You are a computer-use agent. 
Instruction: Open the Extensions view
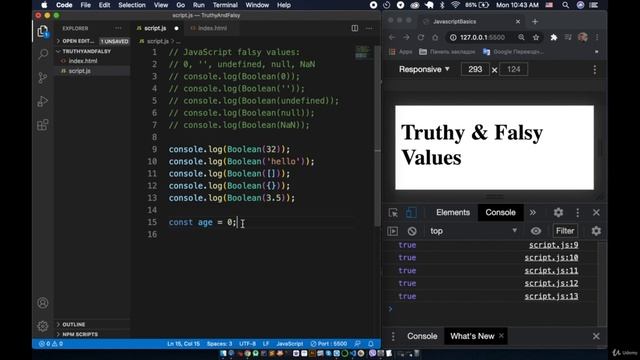pos(42,125)
